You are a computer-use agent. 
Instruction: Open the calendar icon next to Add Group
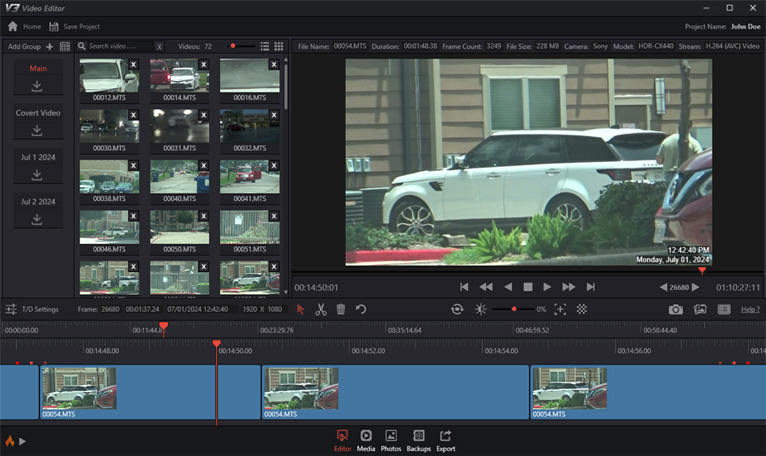65,46
